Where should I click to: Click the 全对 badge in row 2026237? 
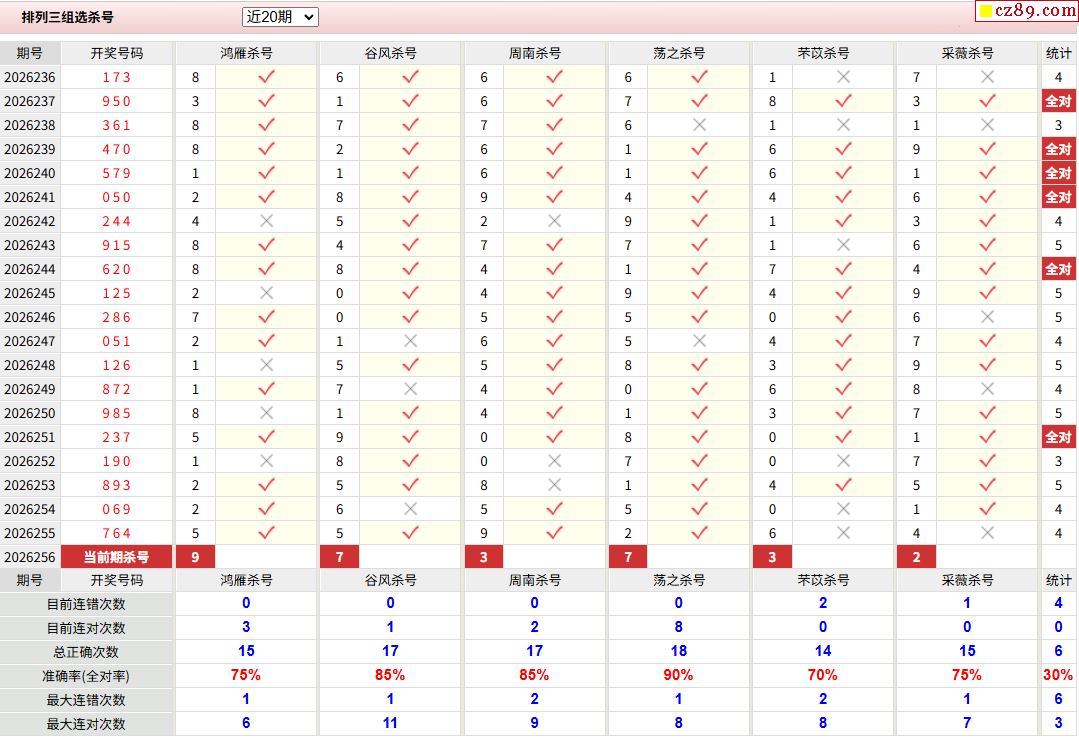(1058, 101)
